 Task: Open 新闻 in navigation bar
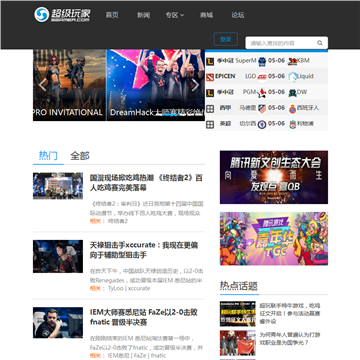click(143, 15)
